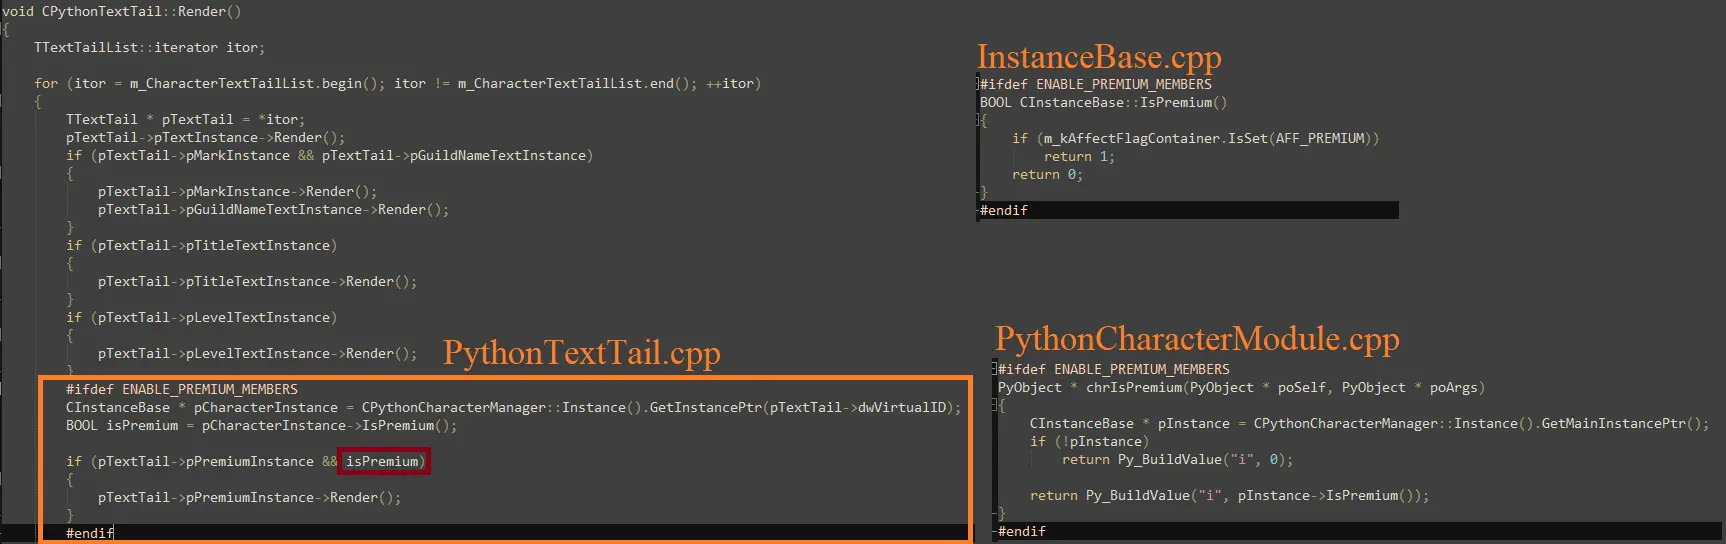This screenshot has width=1726, height=544.
Task: Click the pPremiumInstance->Render() call
Action: 249,498
